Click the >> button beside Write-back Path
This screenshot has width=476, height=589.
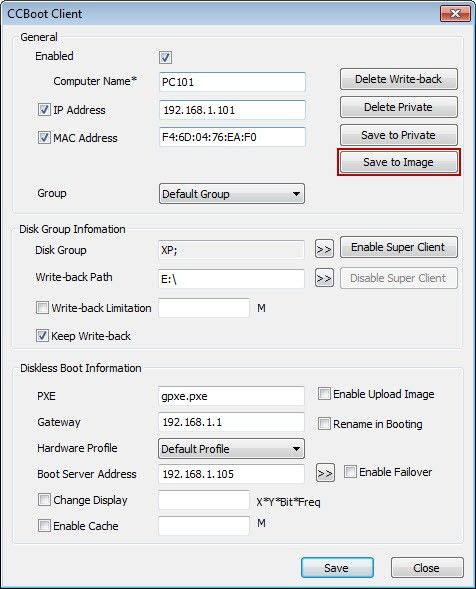[x=324, y=278]
